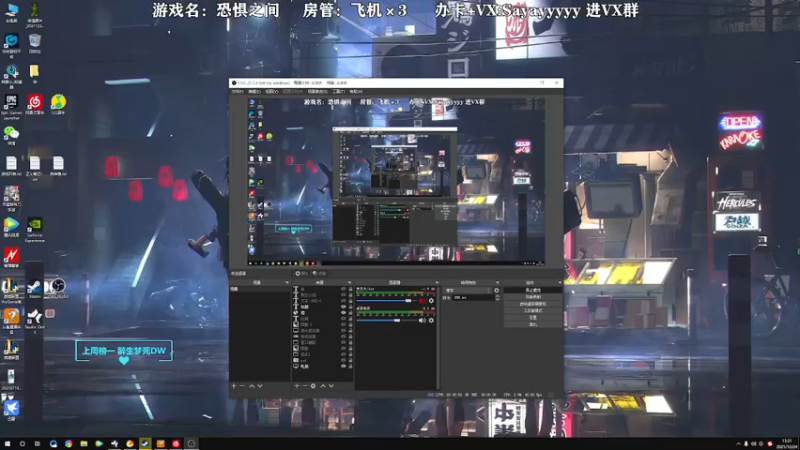Open transition properties icon beside transition dropdown

coord(496,290)
